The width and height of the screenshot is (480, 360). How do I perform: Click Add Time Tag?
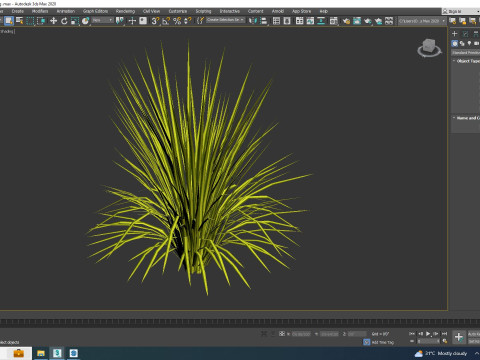point(383,342)
